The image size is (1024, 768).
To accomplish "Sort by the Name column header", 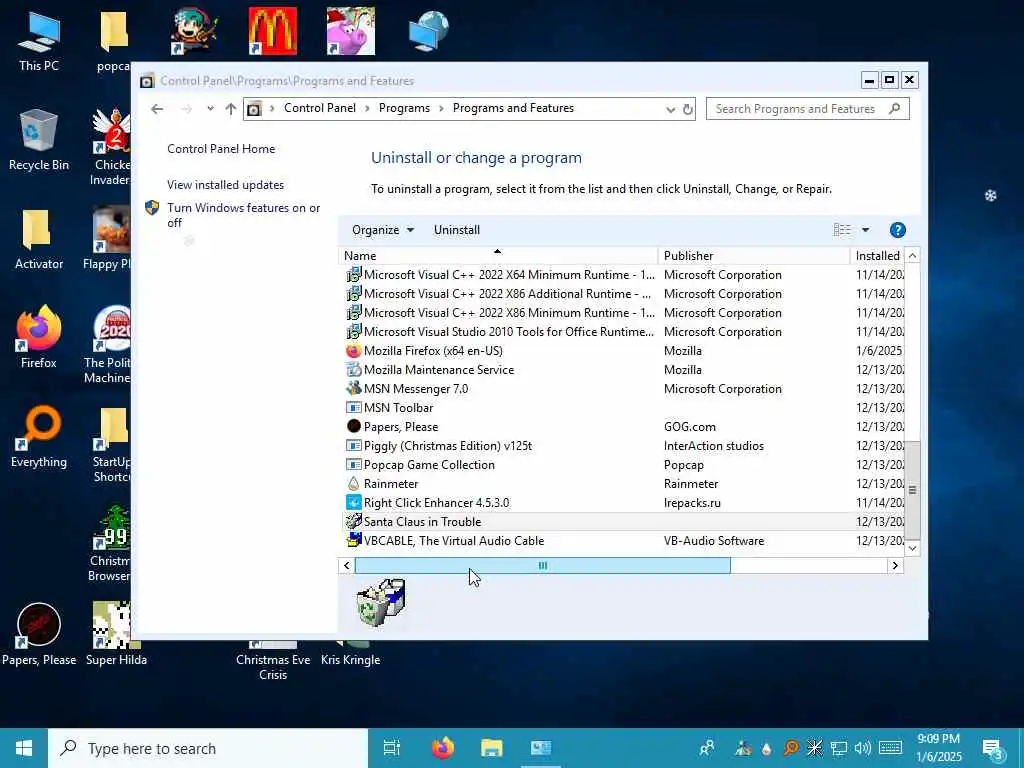I will [498, 255].
